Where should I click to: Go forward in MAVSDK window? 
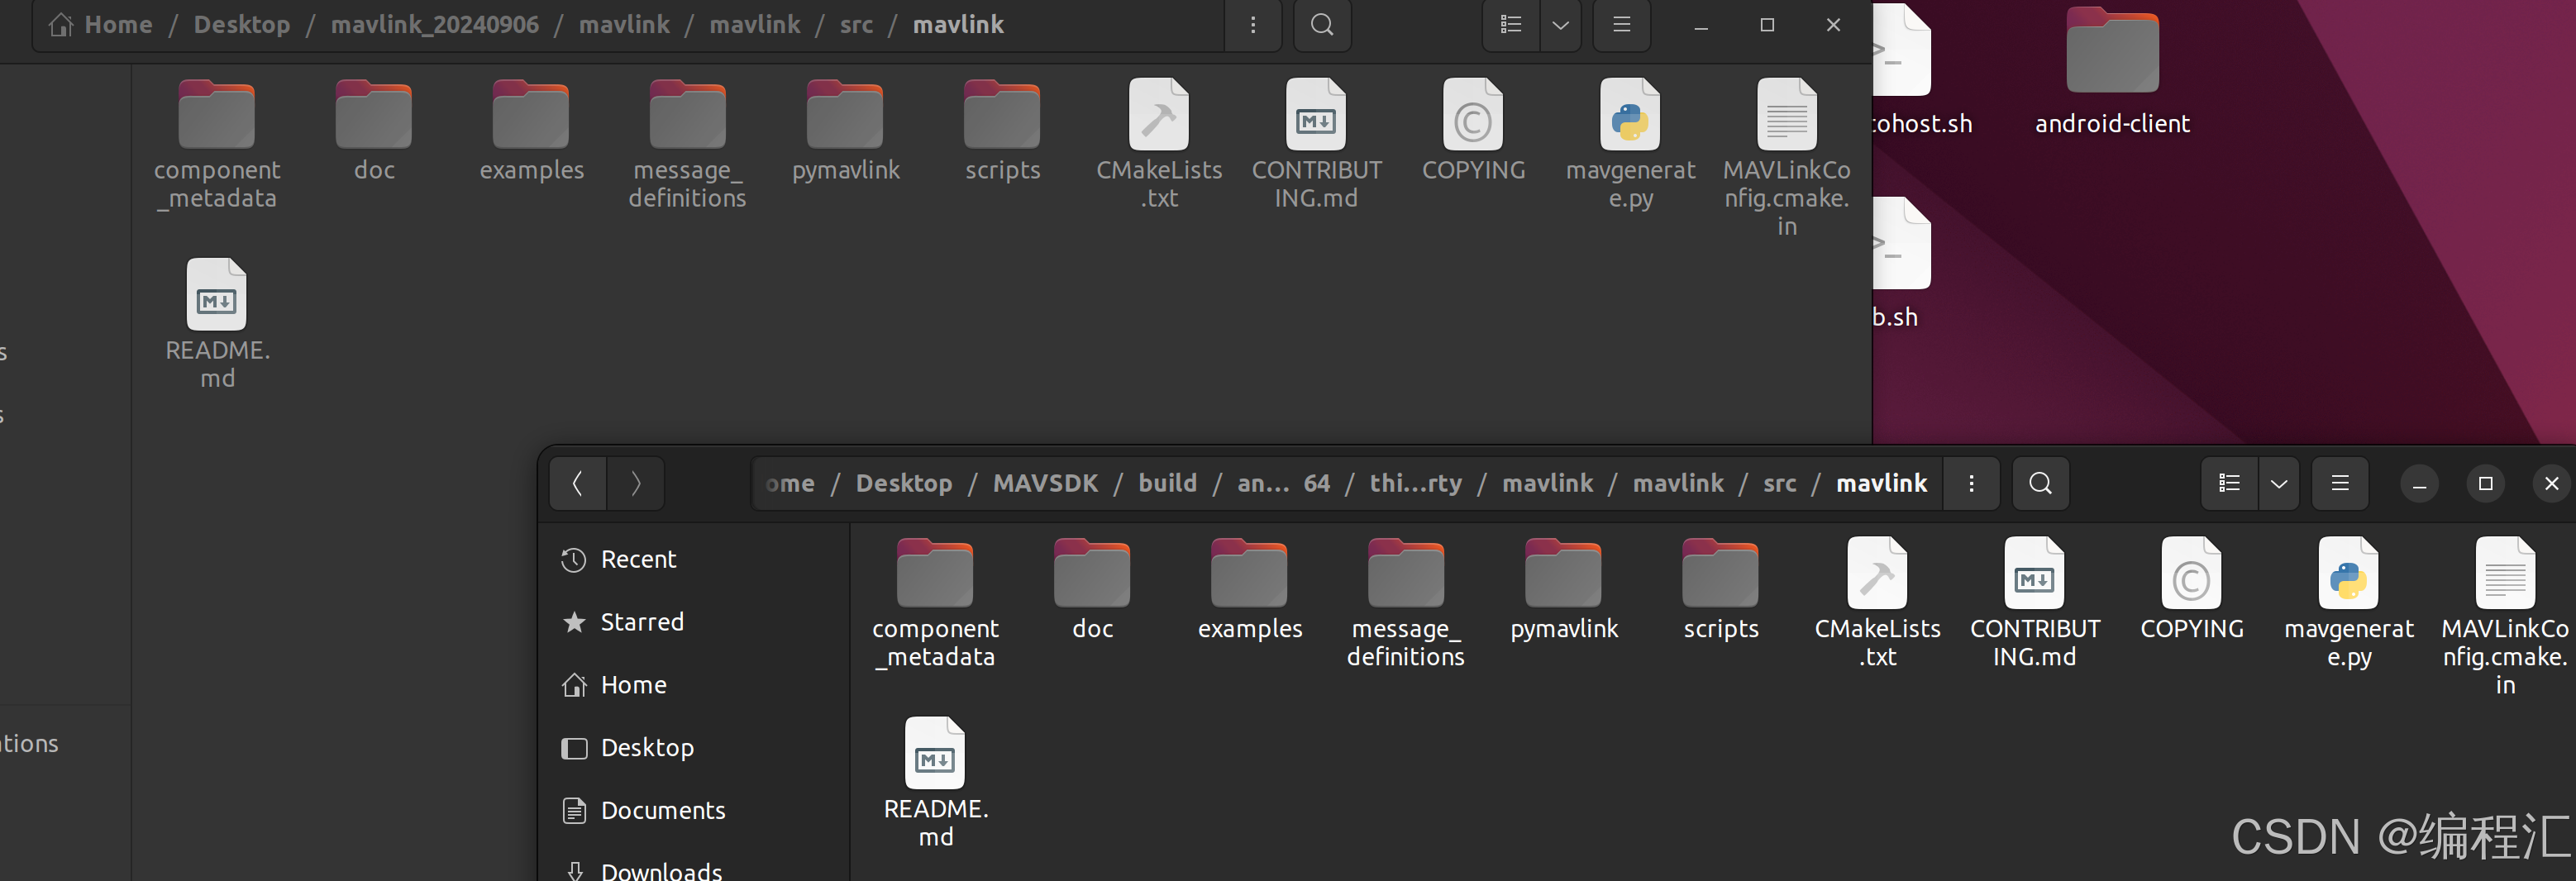coord(636,483)
